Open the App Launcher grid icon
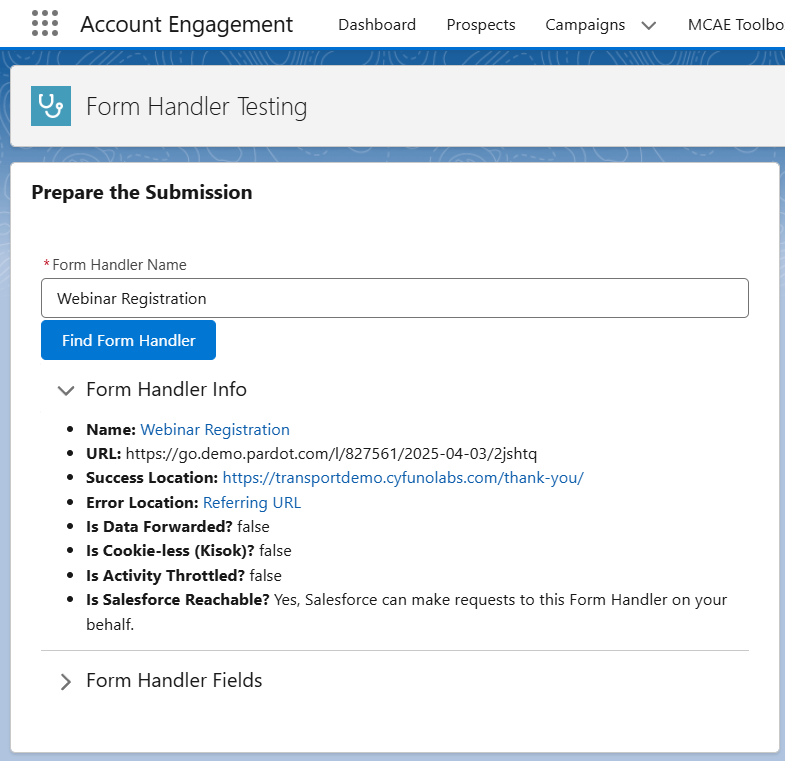The width and height of the screenshot is (785, 761). 45,24
